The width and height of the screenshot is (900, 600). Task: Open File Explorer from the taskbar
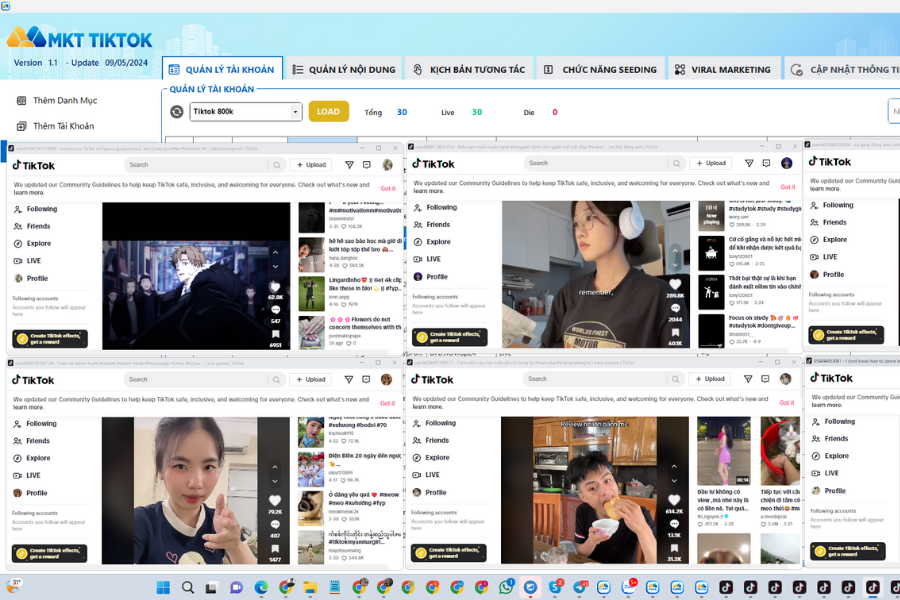click(311, 587)
